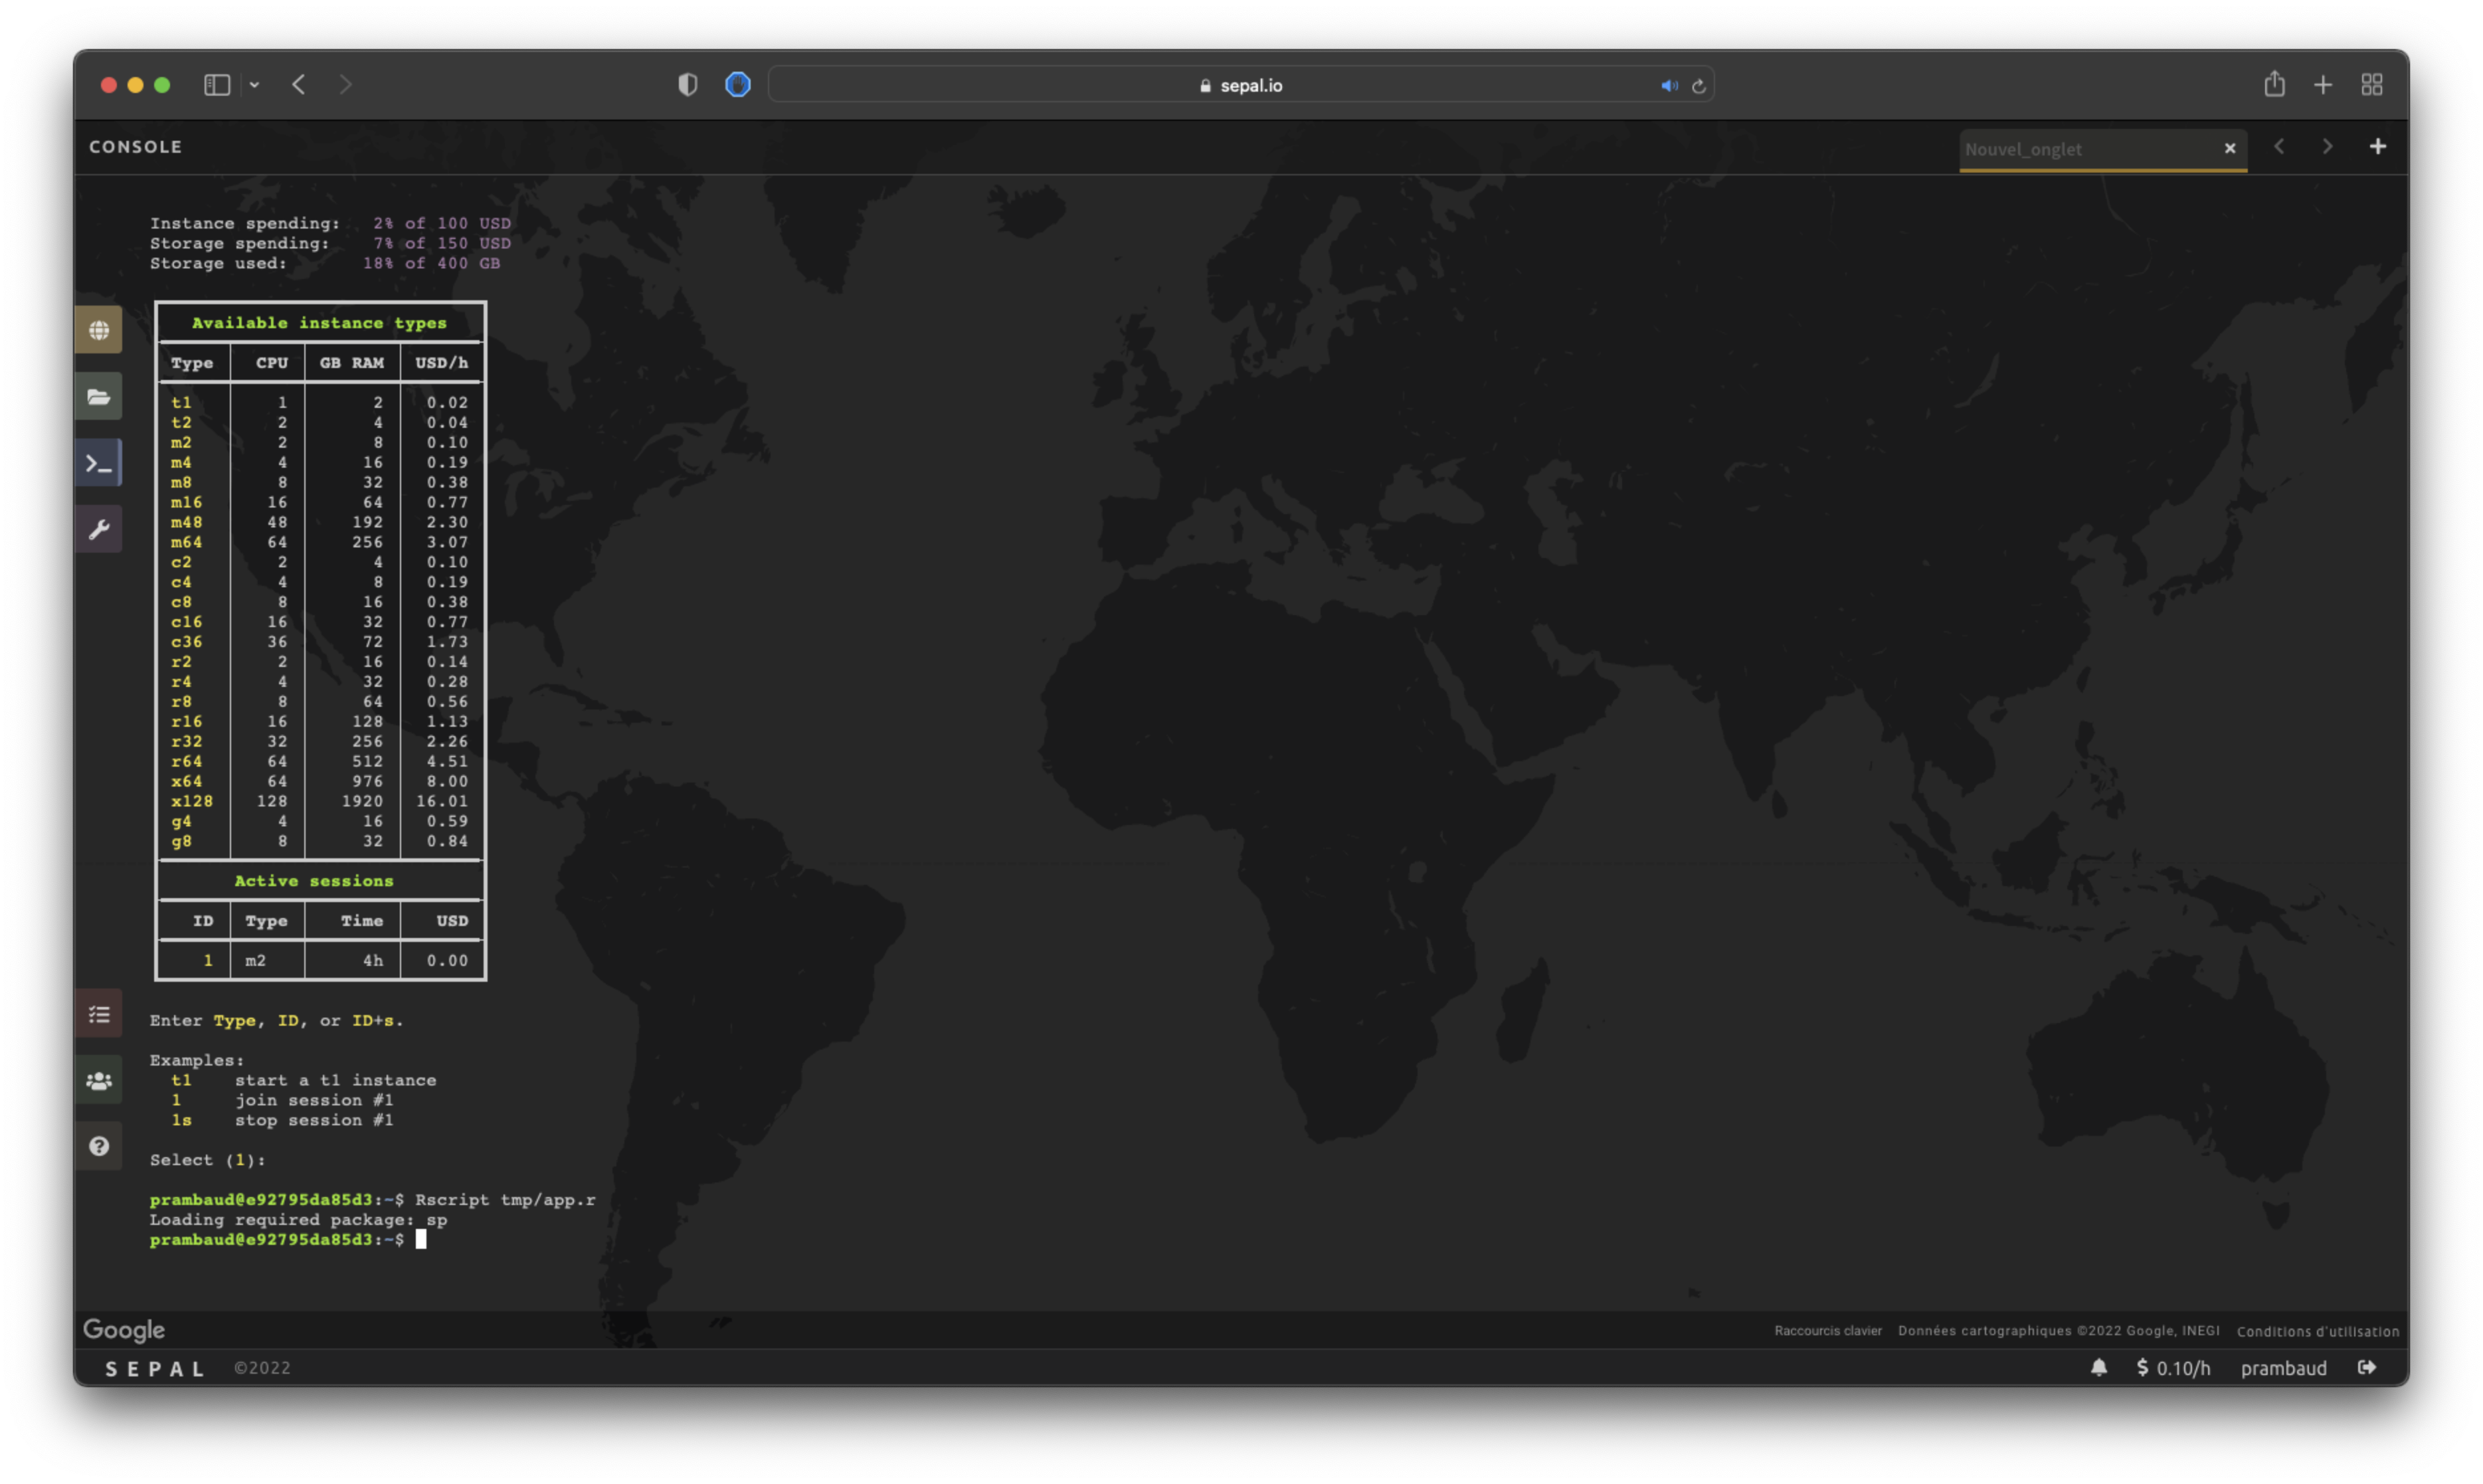Open the Help question mark icon
2483x1484 pixels.
coord(98,1147)
